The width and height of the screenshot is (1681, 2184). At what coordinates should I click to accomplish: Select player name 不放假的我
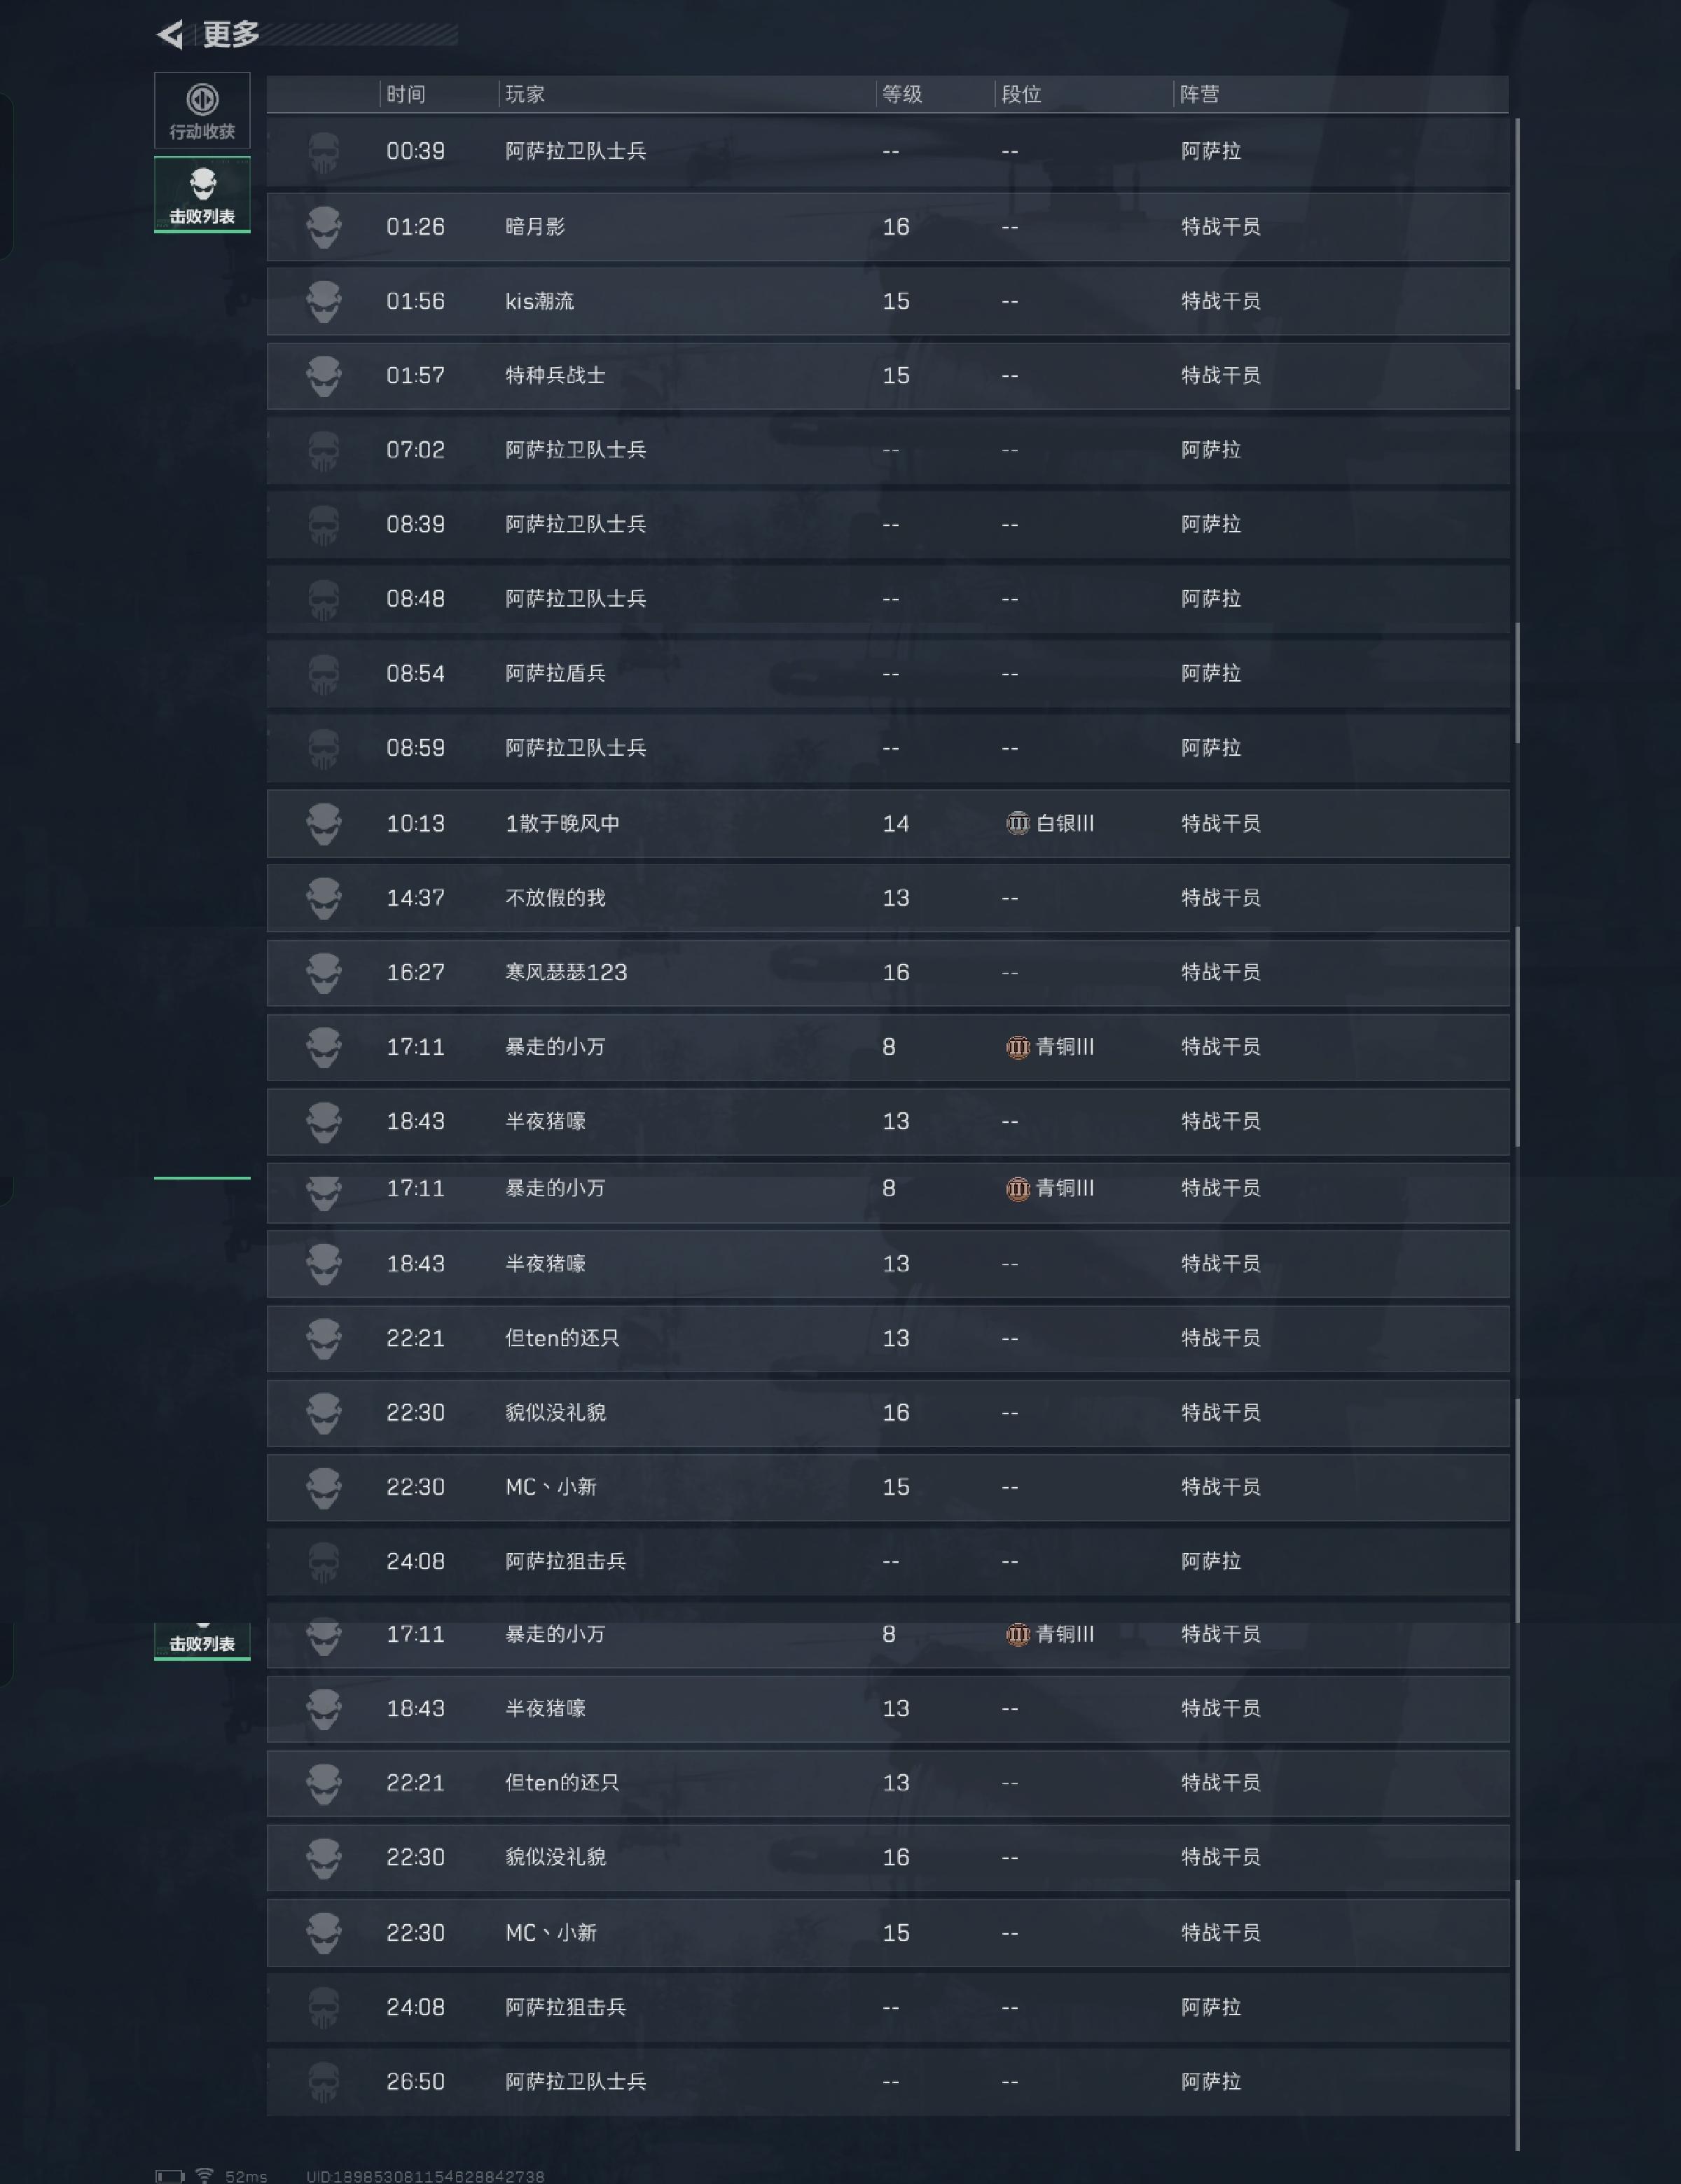555,898
